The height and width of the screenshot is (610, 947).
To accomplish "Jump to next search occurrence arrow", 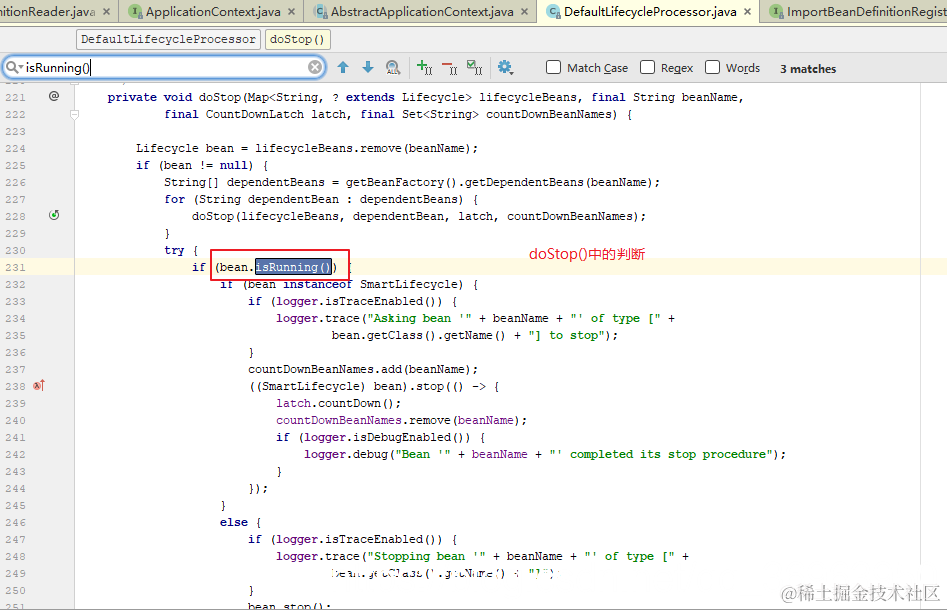I will click(x=368, y=68).
